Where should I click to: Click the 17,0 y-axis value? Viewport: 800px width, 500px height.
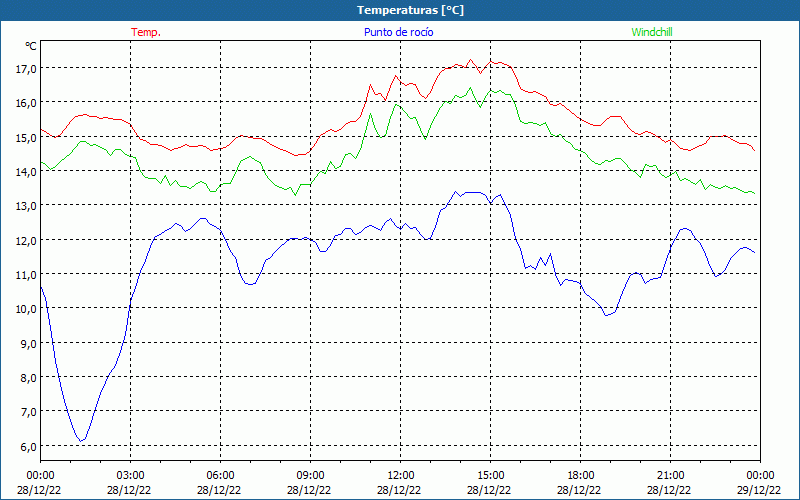26,68
